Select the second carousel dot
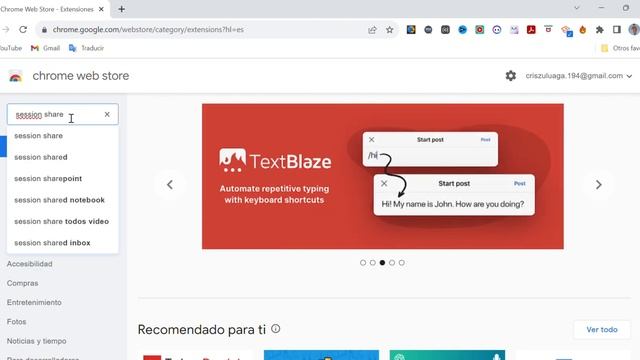 (x=373, y=262)
